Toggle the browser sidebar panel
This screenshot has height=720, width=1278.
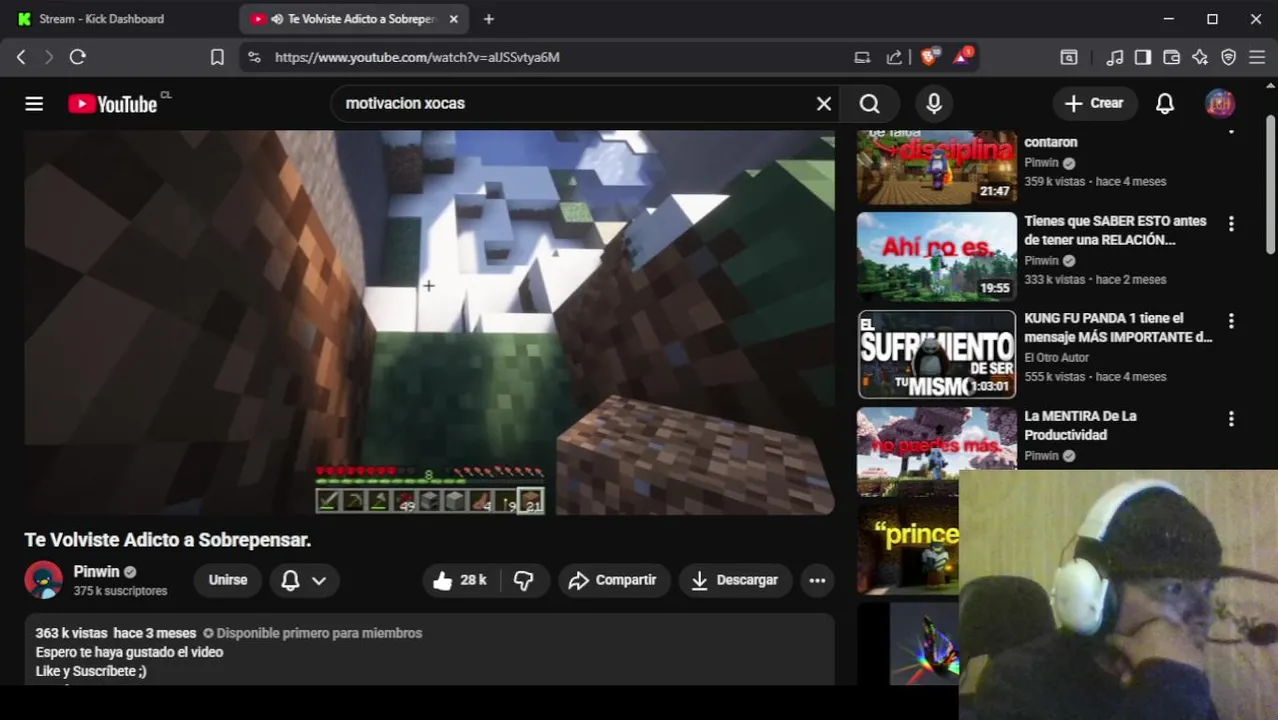point(1143,57)
